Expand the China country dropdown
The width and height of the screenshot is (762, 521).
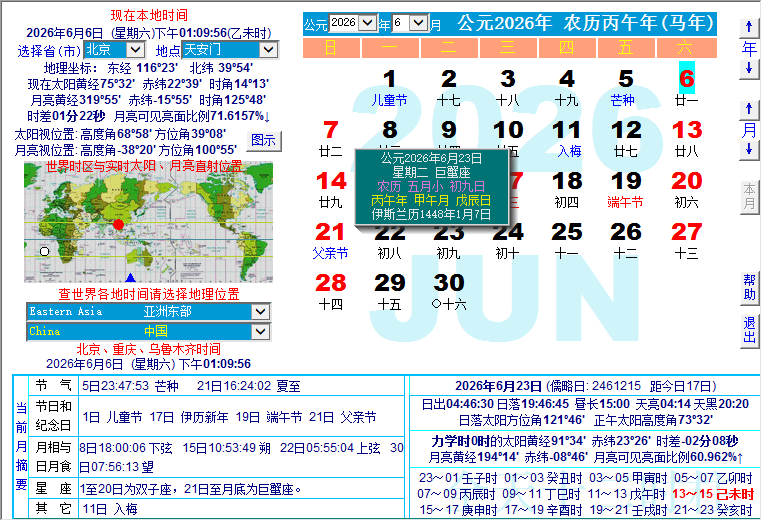pos(260,331)
